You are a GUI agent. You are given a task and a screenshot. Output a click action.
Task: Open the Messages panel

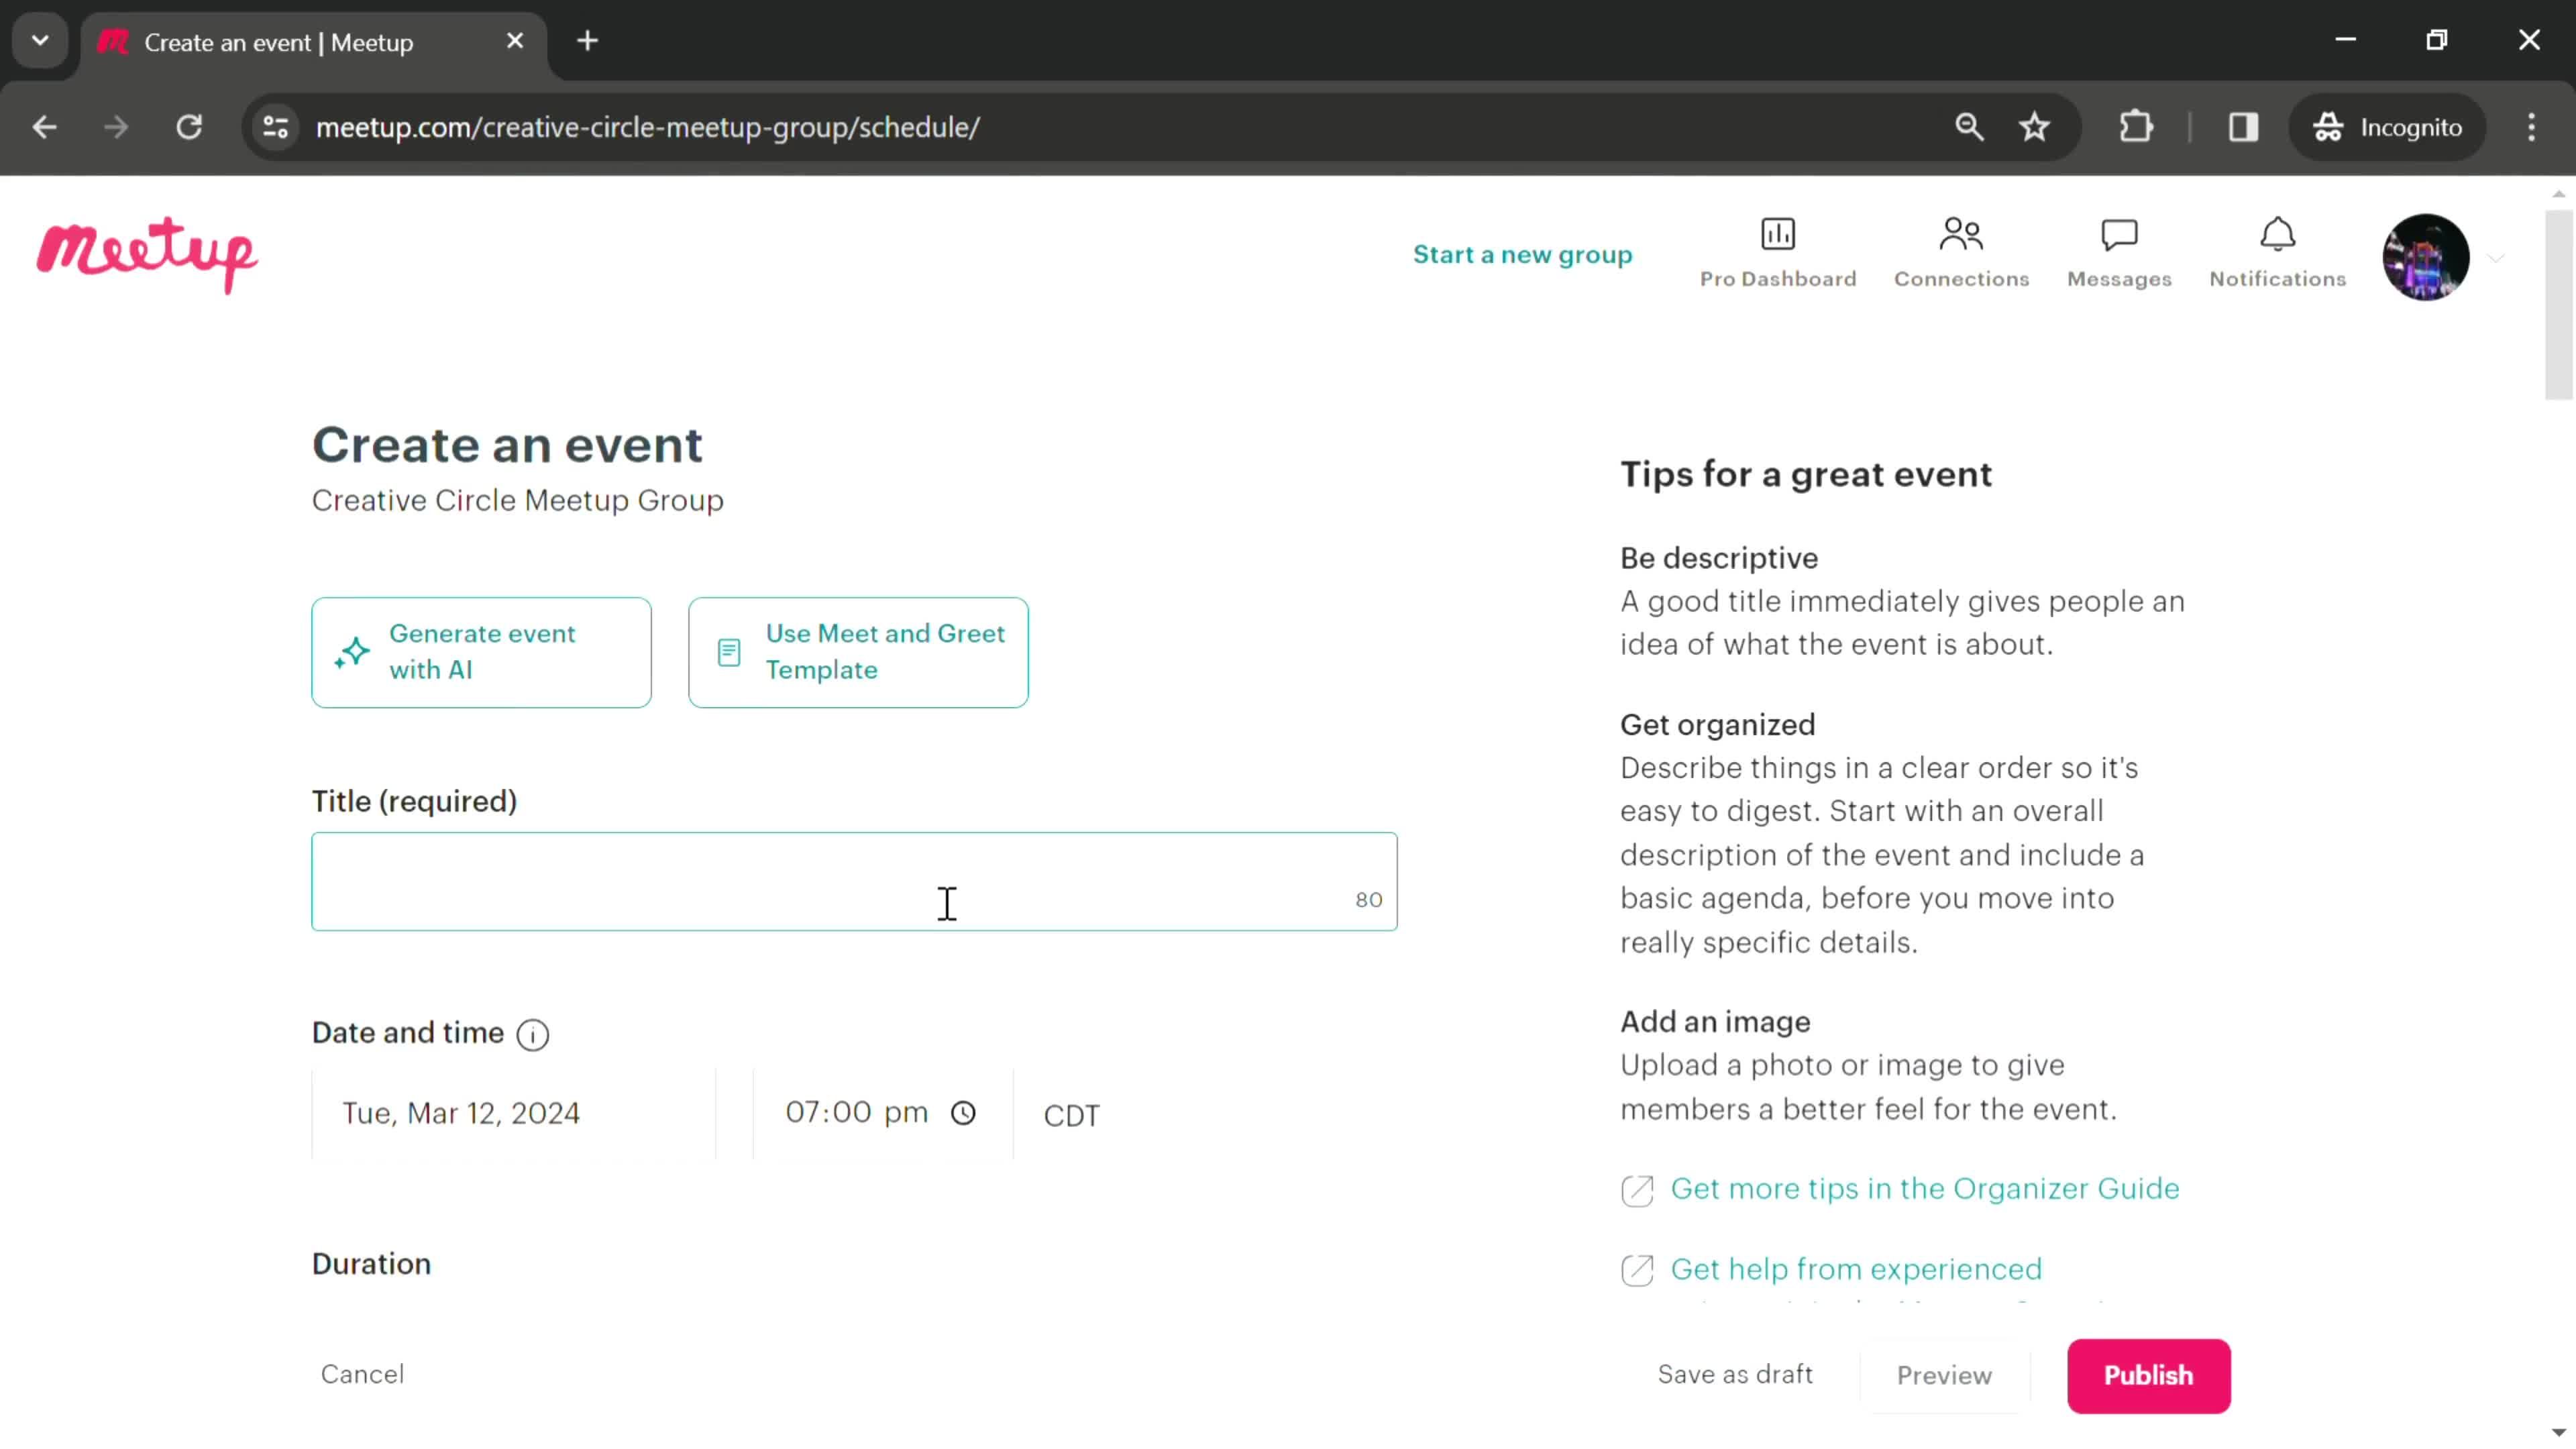click(2118, 253)
